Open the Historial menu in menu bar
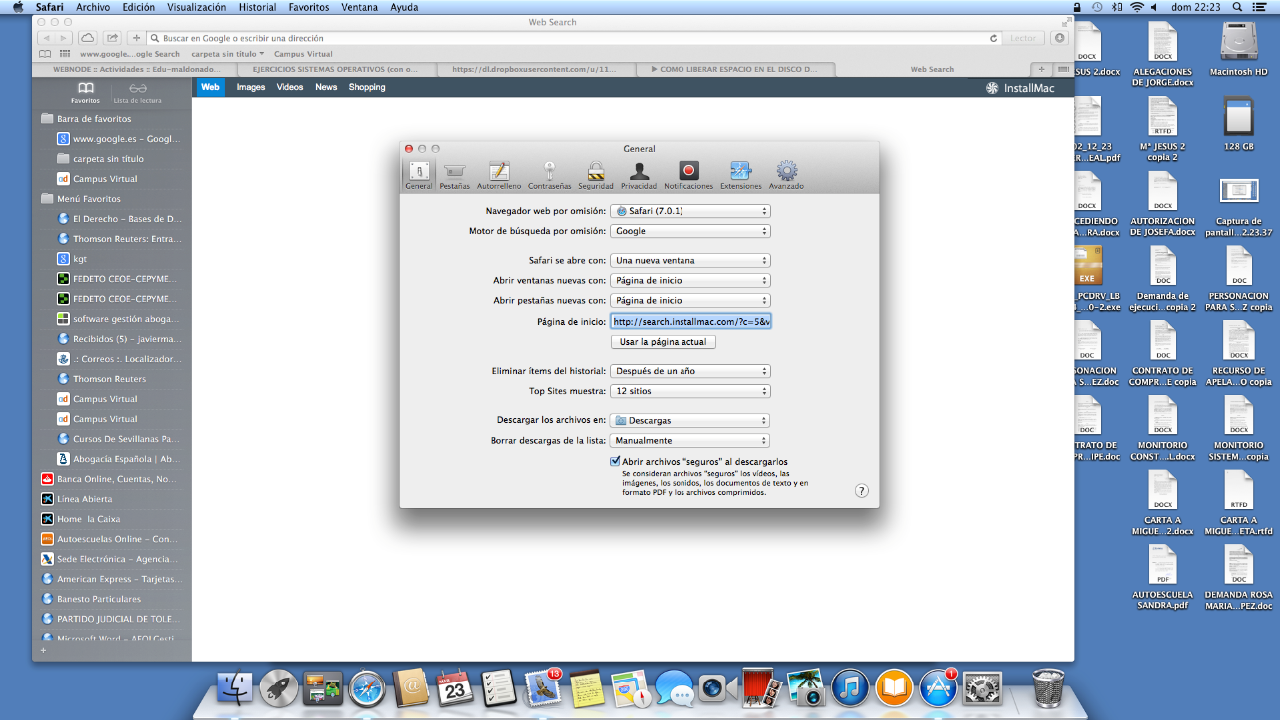The height and width of the screenshot is (720, 1280). [x=258, y=7]
